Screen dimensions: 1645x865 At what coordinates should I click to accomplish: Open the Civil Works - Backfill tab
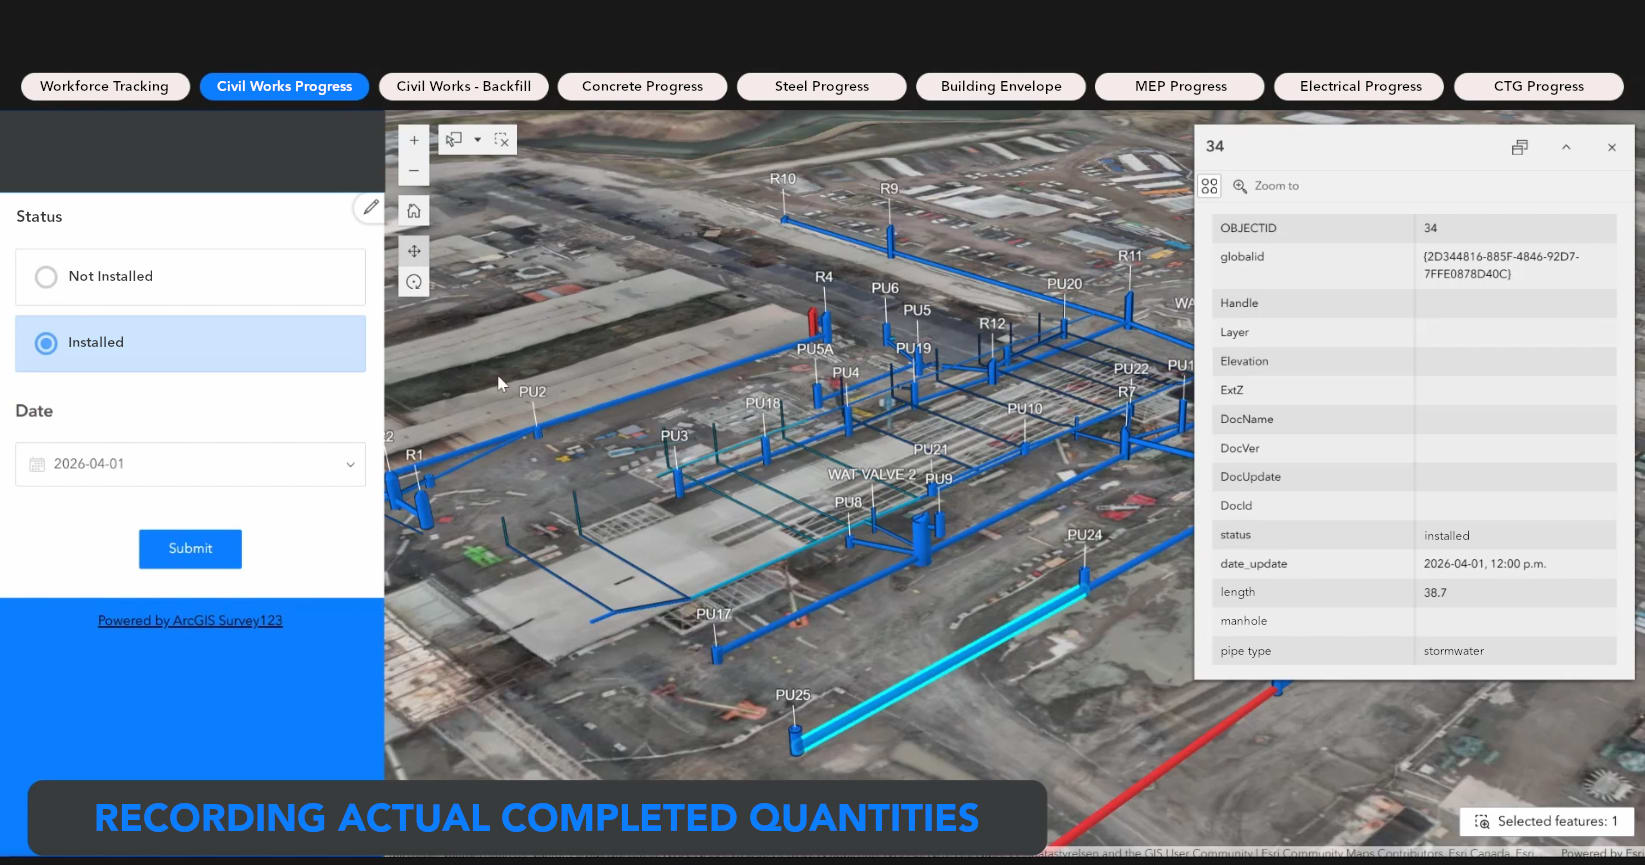tap(463, 86)
